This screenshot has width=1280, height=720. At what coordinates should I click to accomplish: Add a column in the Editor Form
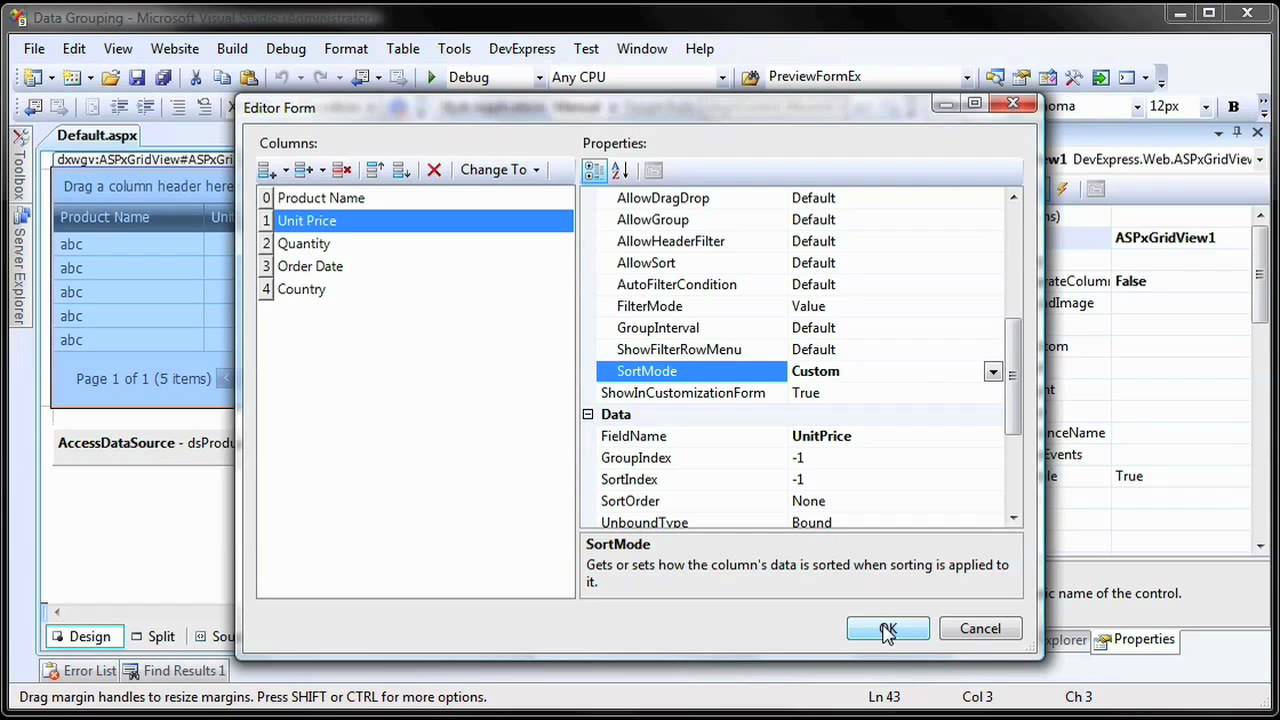click(x=267, y=170)
